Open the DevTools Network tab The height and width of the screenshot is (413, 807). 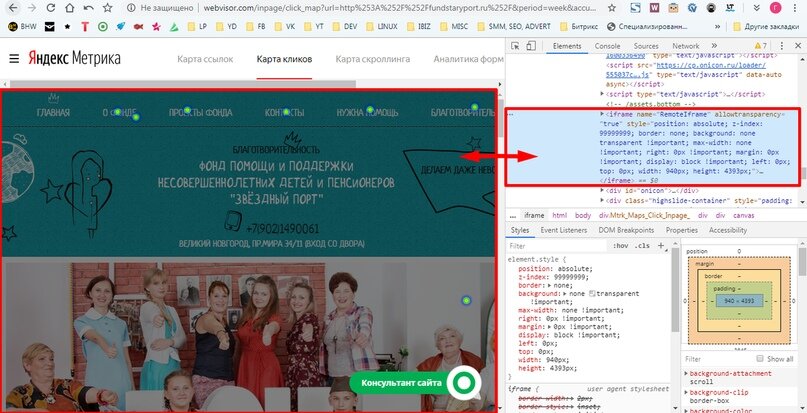pos(686,46)
